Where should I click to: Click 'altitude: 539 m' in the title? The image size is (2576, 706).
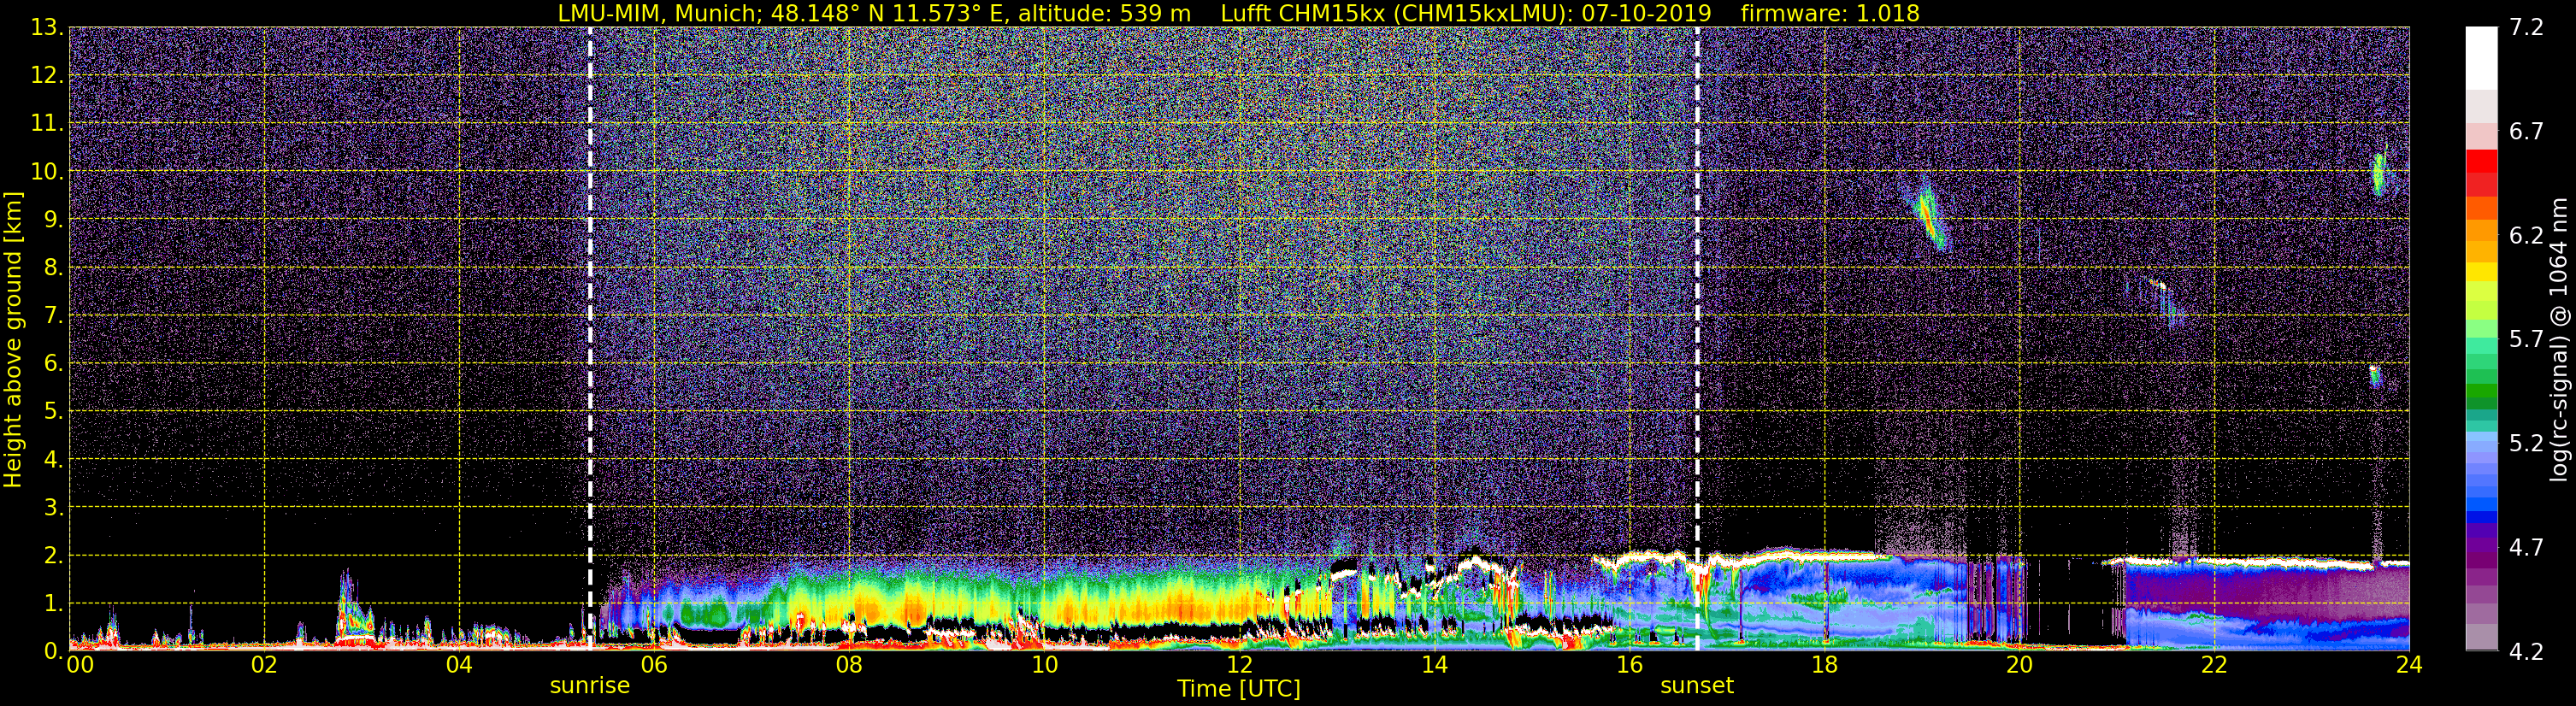pyautogui.click(x=1104, y=13)
